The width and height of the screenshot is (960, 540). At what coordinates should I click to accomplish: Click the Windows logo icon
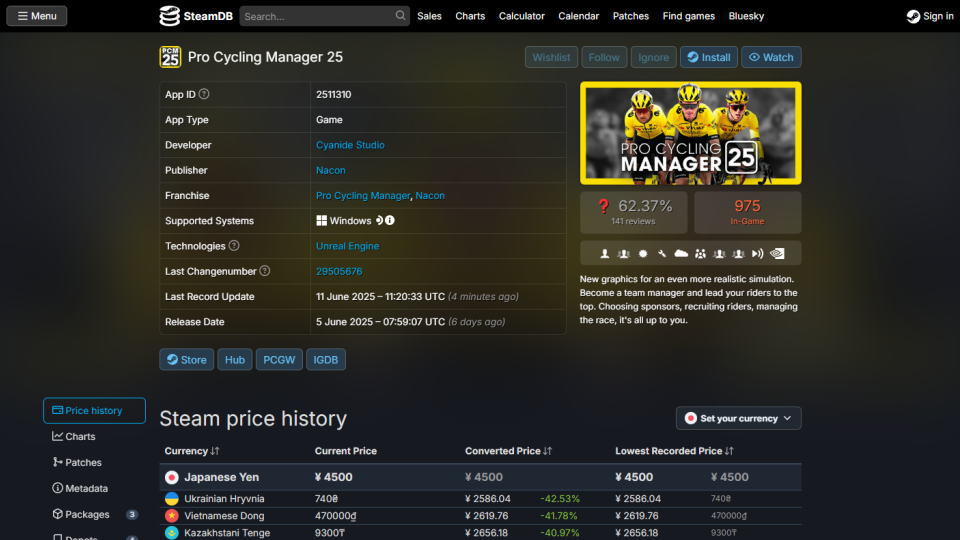[x=321, y=220]
